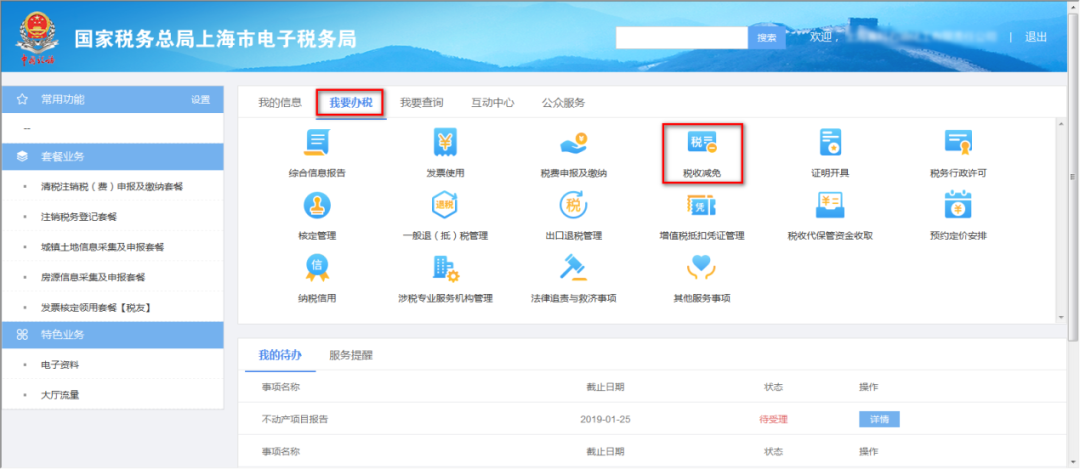Open 注销税务登记套餐

click(79, 217)
